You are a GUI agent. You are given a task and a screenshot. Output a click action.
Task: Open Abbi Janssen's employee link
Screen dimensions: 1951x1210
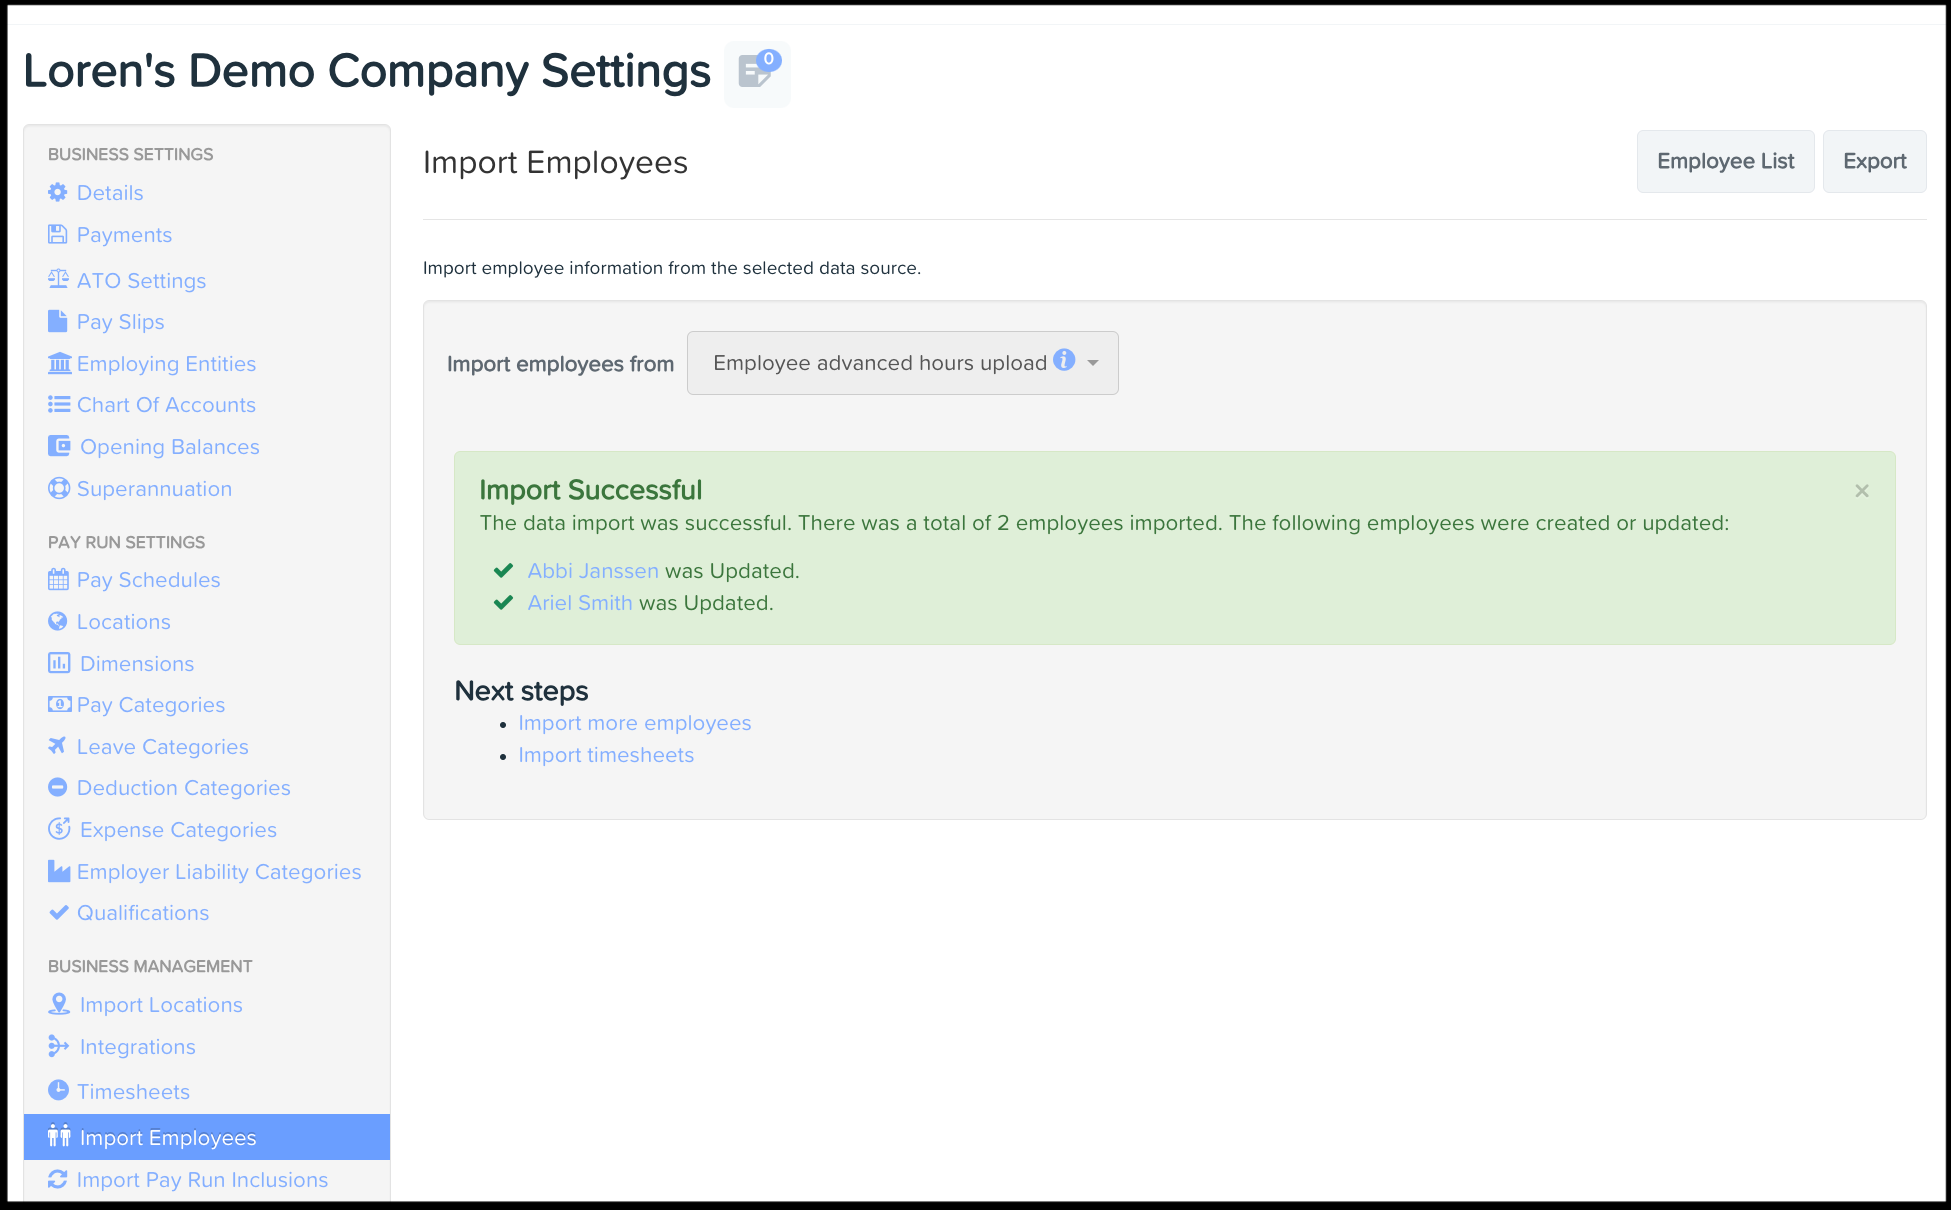tap(593, 571)
